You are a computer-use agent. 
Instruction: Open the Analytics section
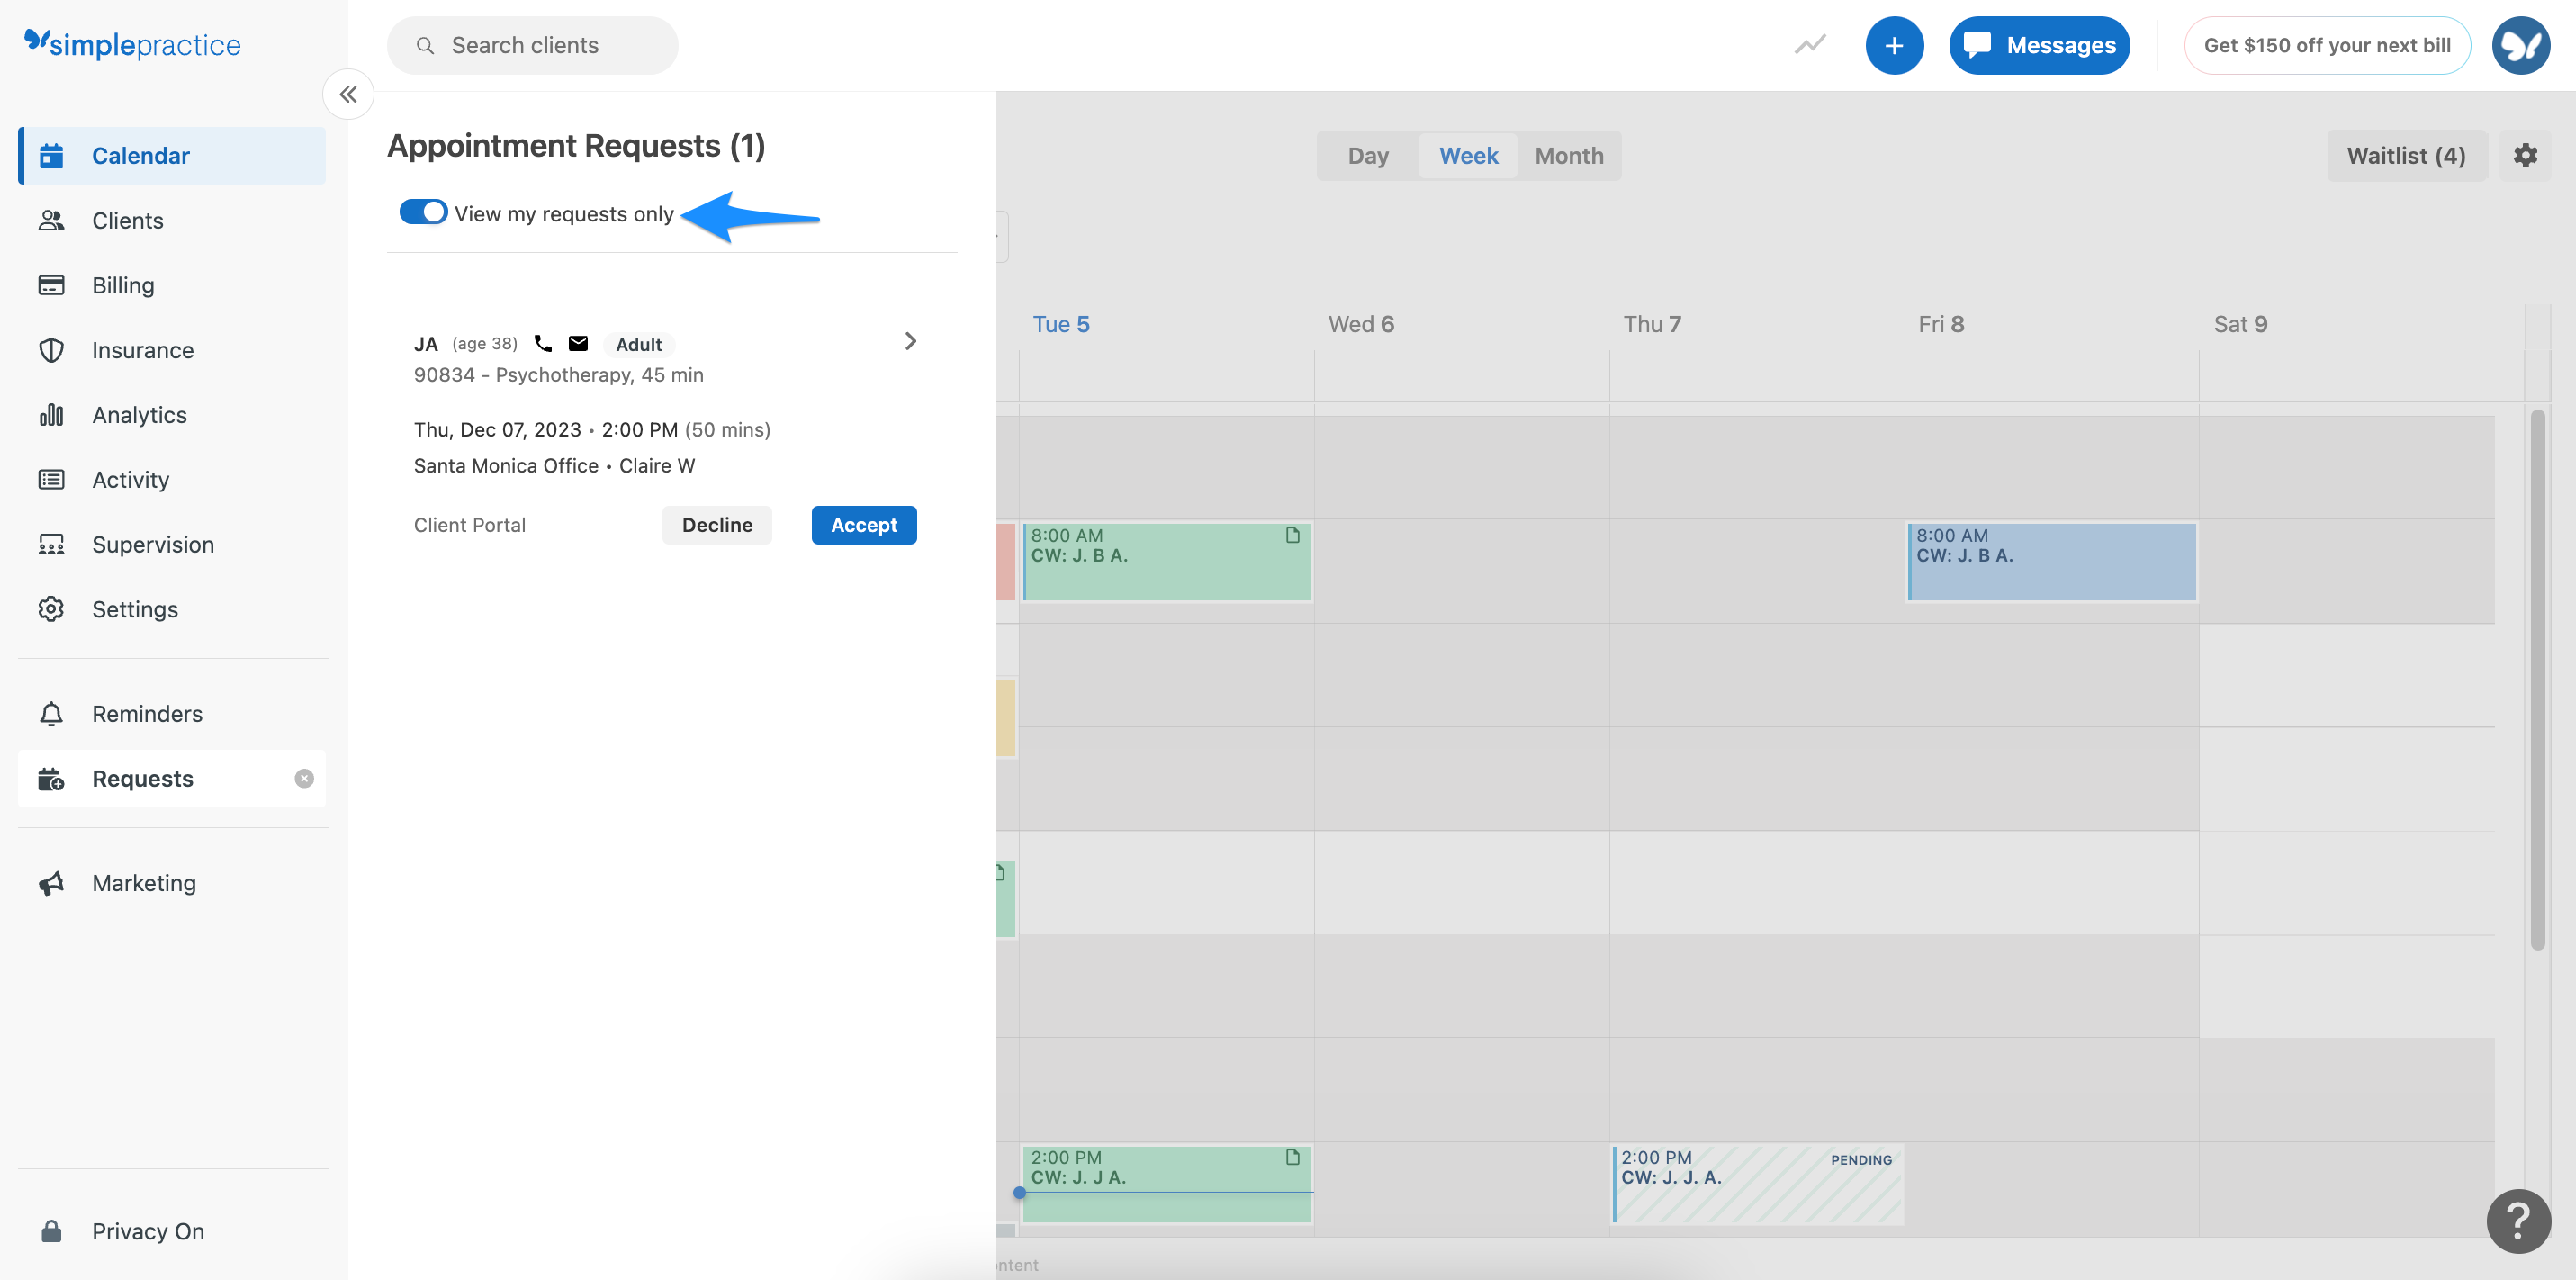tap(139, 414)
